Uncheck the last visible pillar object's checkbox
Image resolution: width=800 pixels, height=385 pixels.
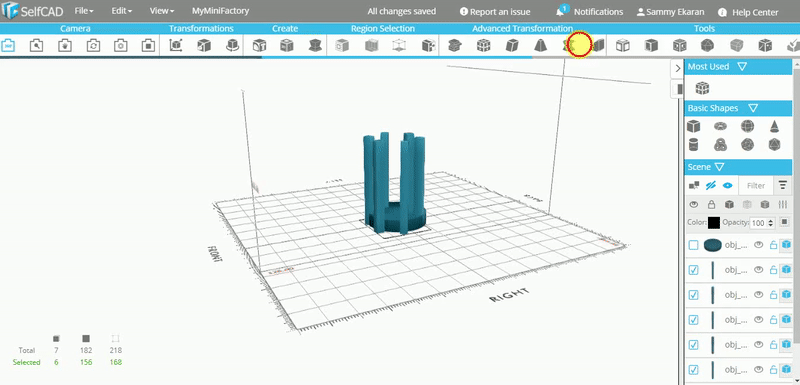[x=693, y=369]
